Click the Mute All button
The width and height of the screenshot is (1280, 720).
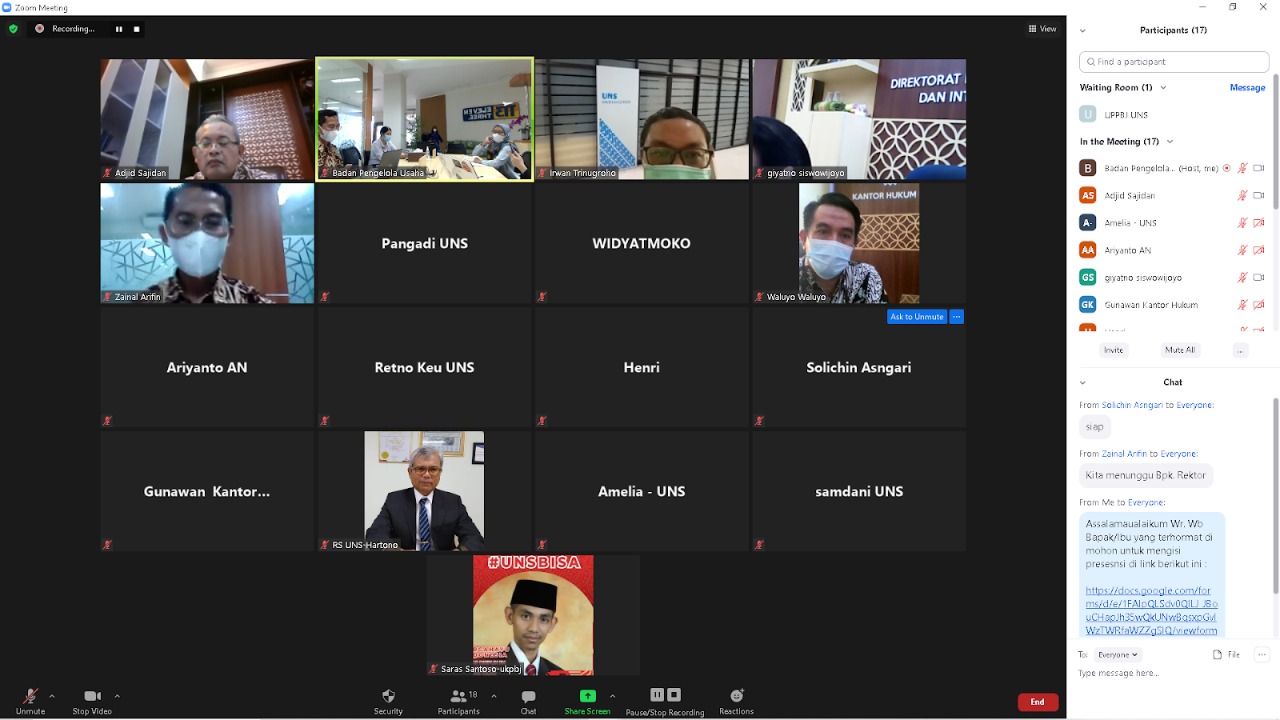pos(1179,350)
